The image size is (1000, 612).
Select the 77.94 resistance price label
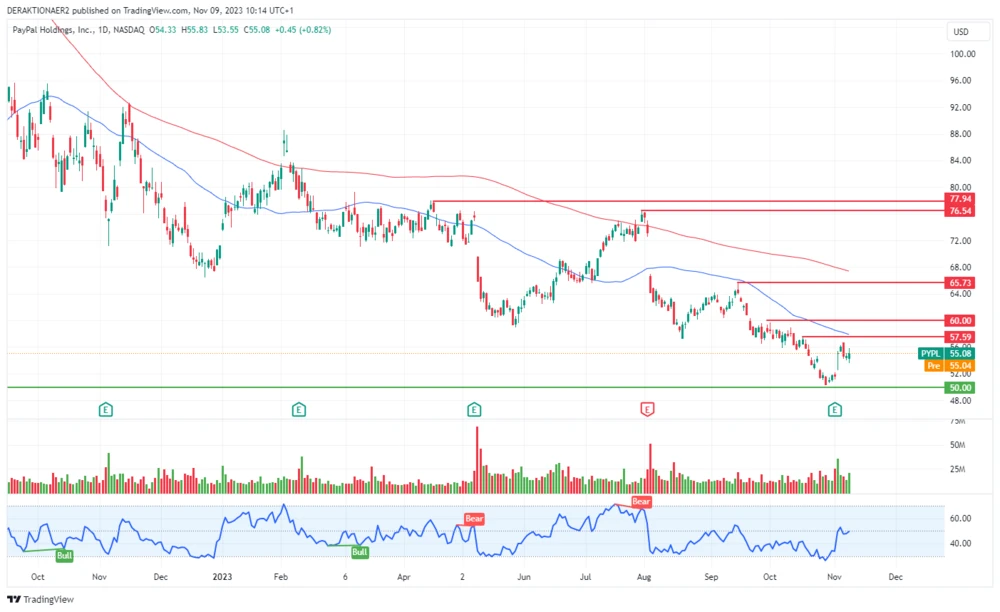pos(959,199)
